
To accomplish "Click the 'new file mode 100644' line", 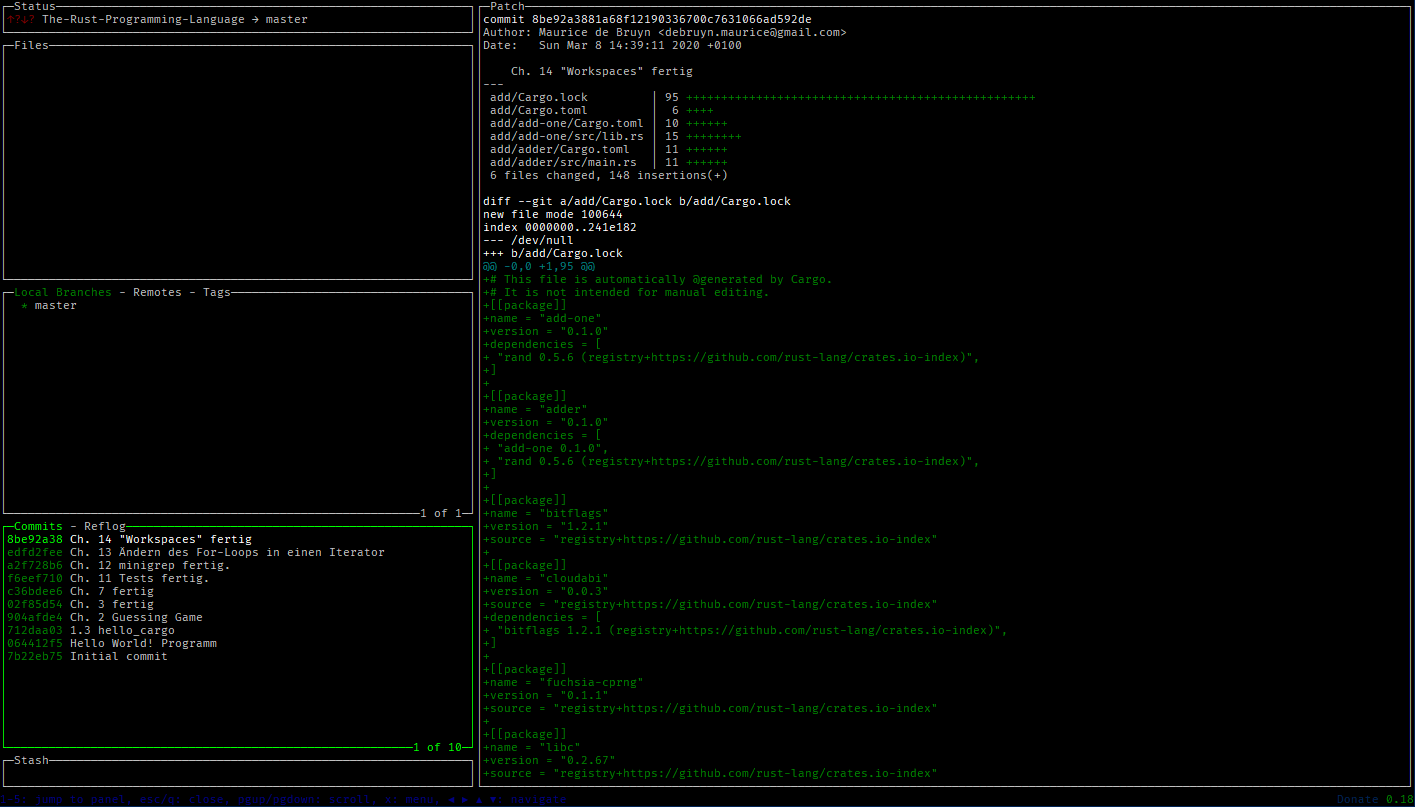I will click(x=553, y=214).
